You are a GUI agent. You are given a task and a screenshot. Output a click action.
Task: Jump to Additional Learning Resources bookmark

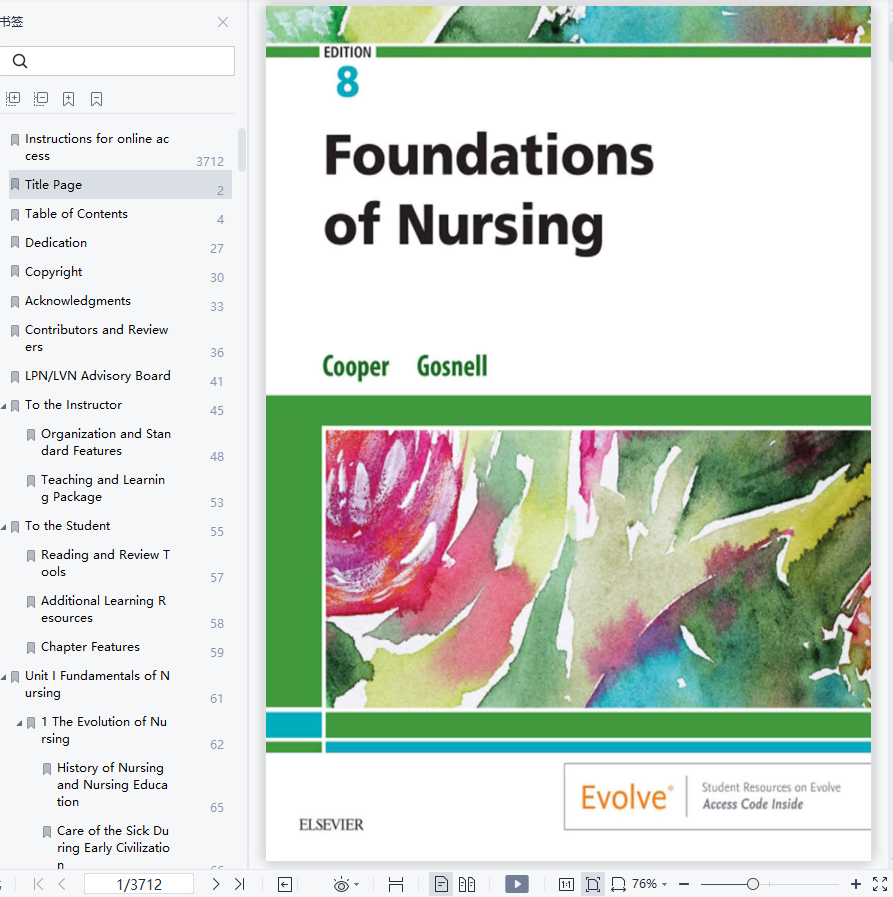[104, 609]
